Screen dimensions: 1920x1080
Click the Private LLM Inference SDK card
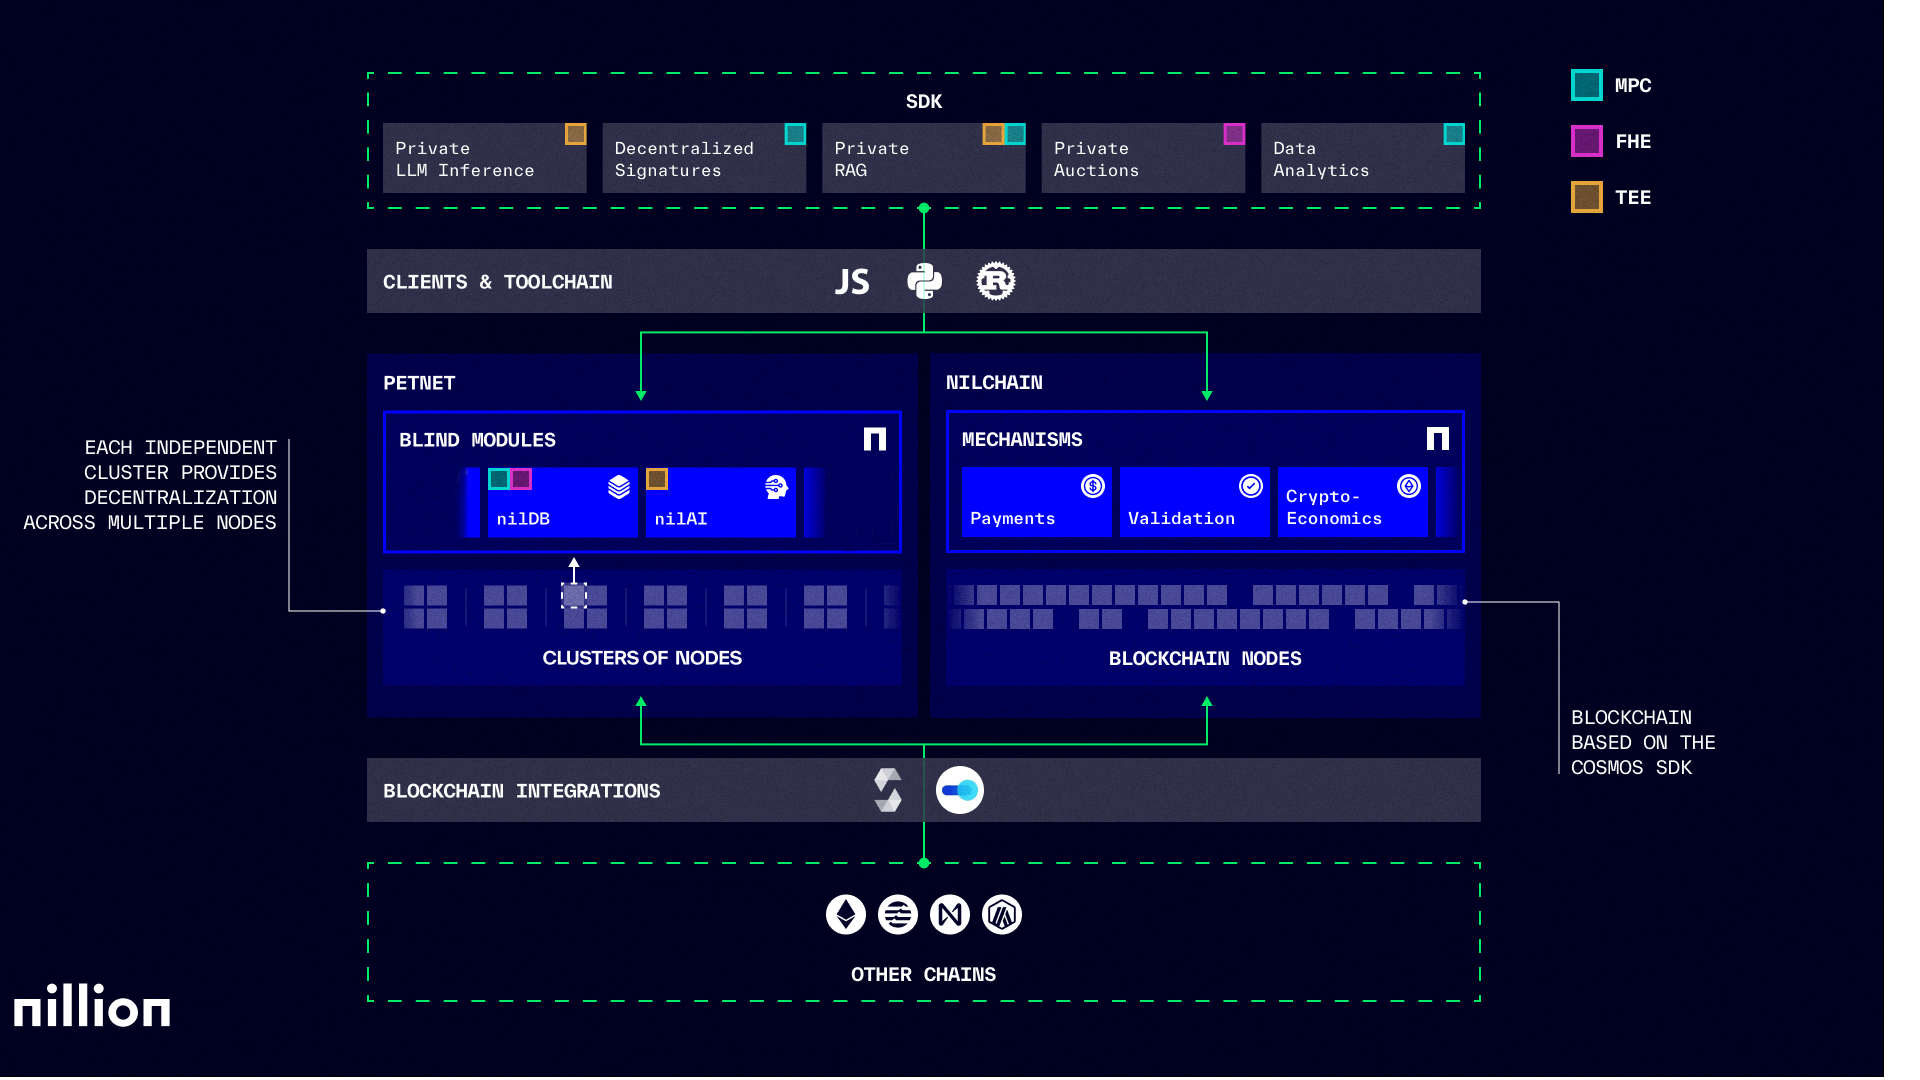pyautogui.click(x=485, y=158)
